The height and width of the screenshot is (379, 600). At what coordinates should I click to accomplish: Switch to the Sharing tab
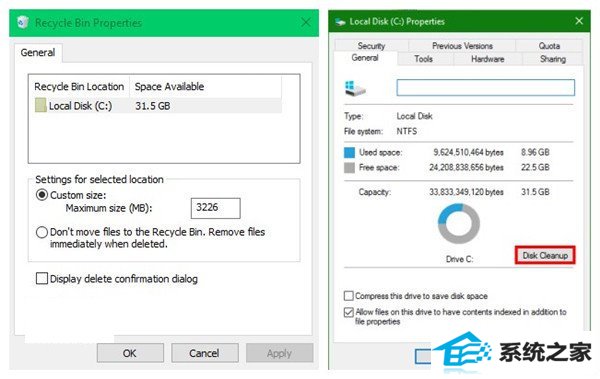[x=553, y=59]
